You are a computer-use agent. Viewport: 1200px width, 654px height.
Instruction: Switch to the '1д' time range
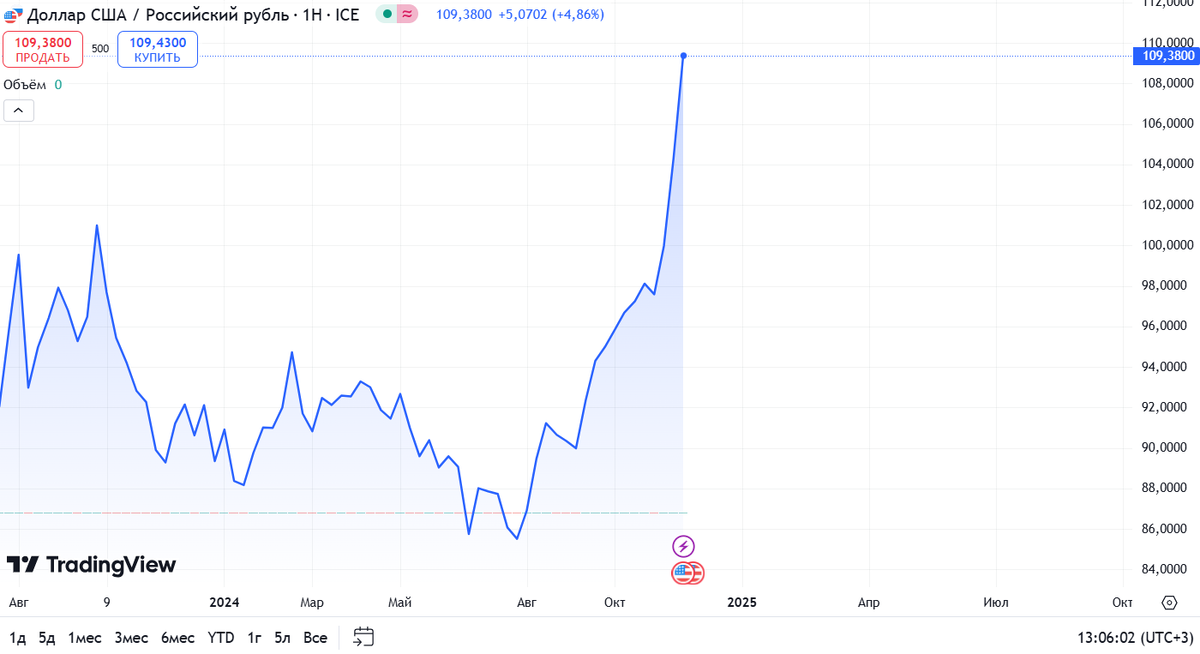(x=19, y=637)
